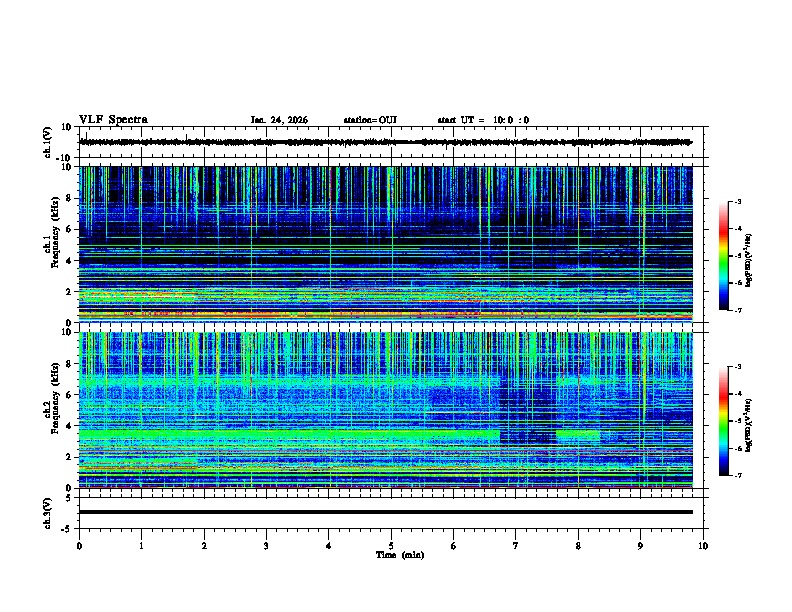Click time axis tick label "7"

pos(516,546)
